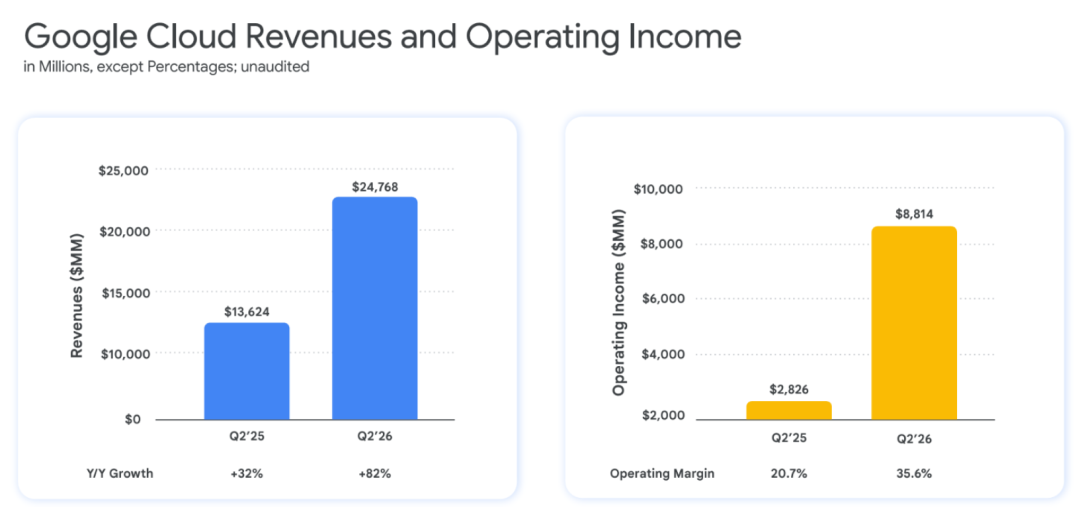Click Q2'25 label in operating income chart

(x=789, y=439)
